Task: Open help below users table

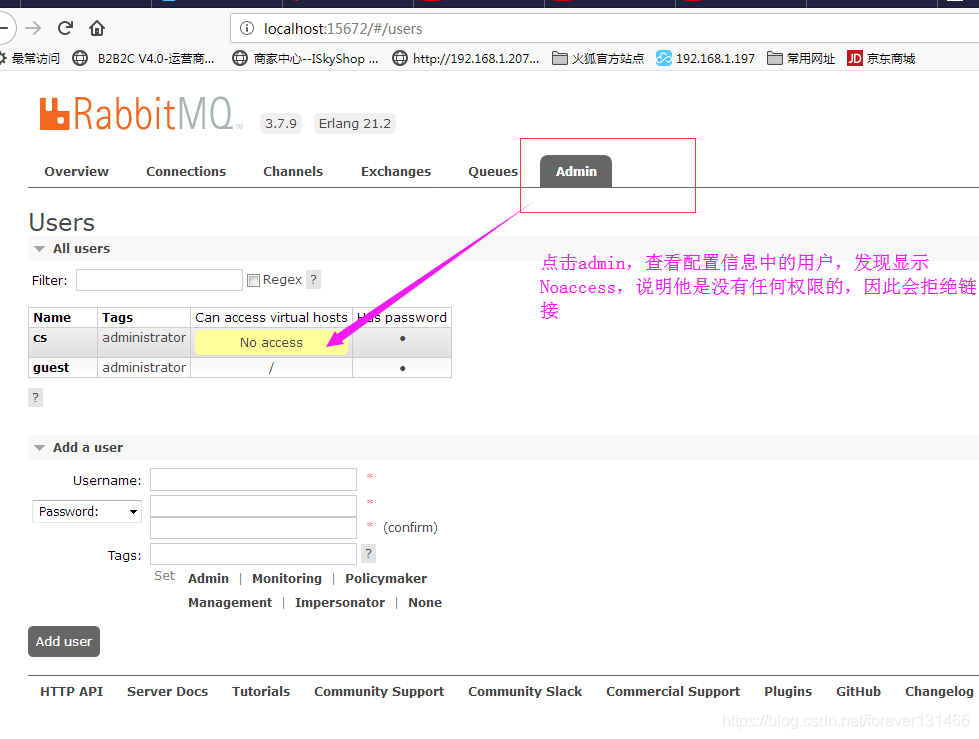Action: (36, 398)
